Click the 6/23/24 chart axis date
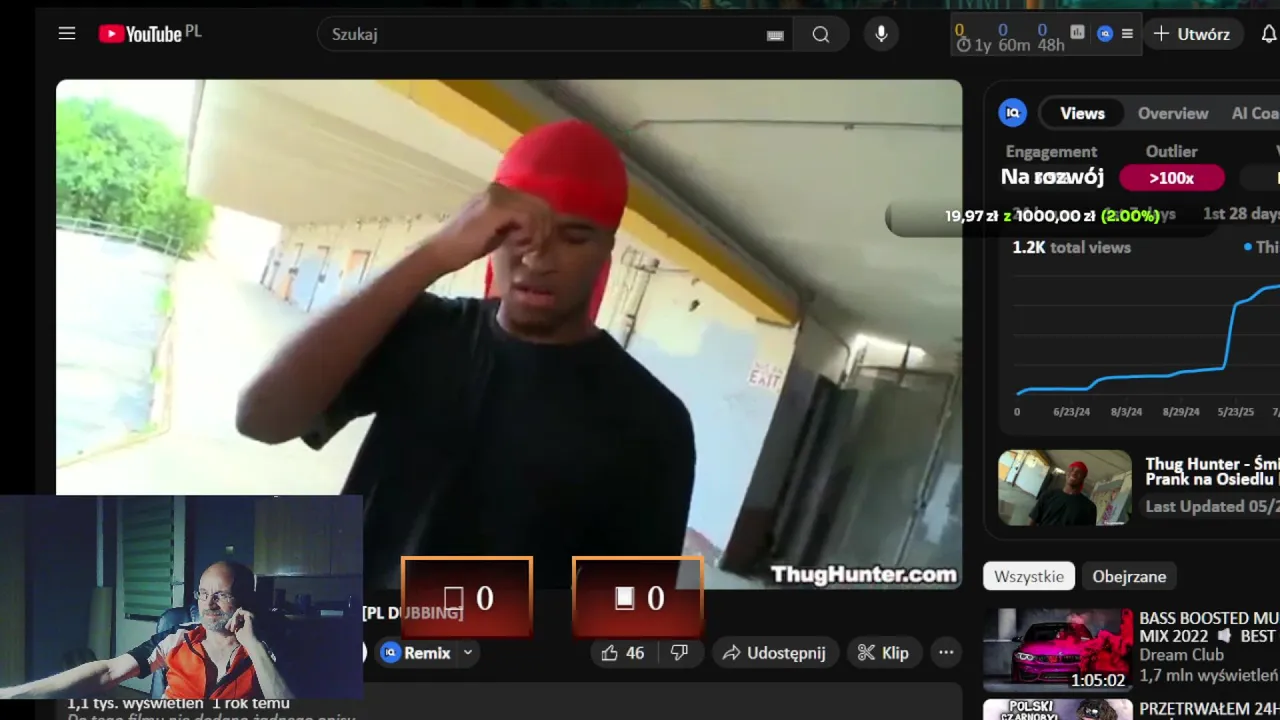The height and width of the screenshot is (720, 1280). coord(1071,412)
